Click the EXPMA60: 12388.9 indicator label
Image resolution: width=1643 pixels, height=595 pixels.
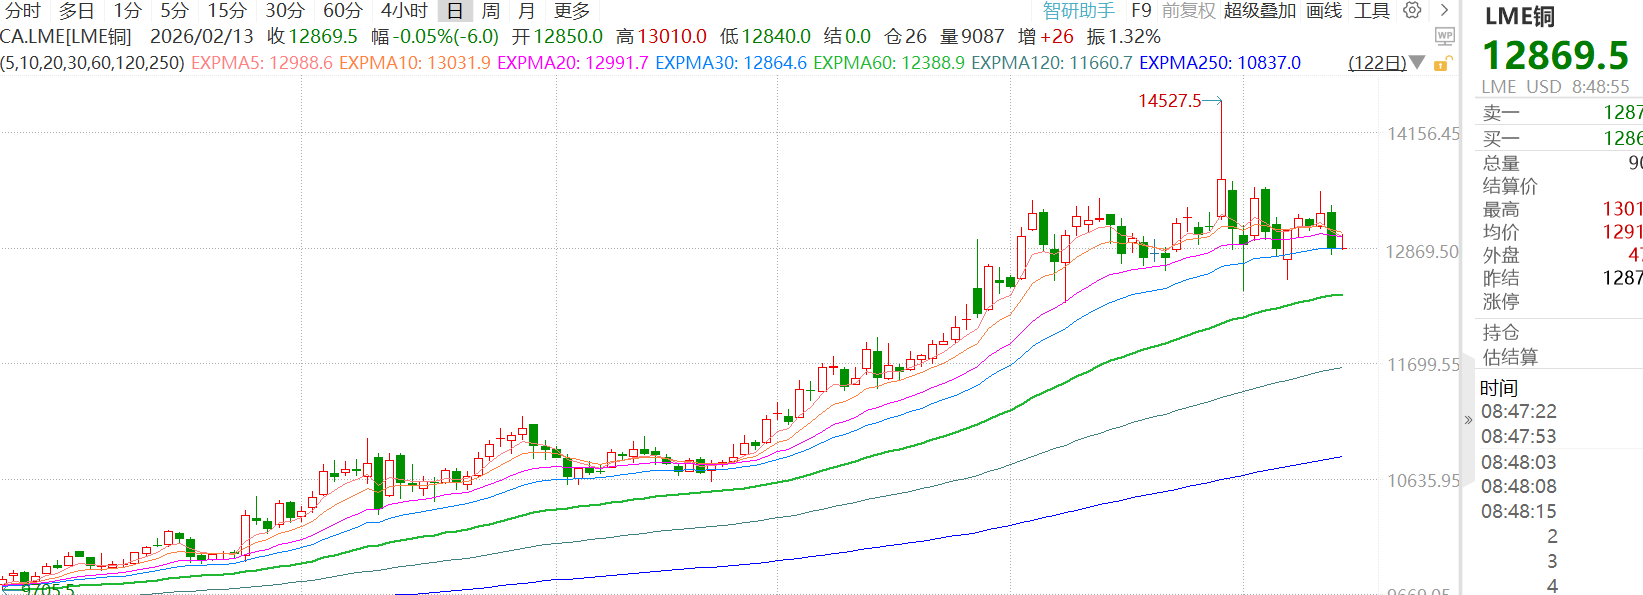[889, 63]
